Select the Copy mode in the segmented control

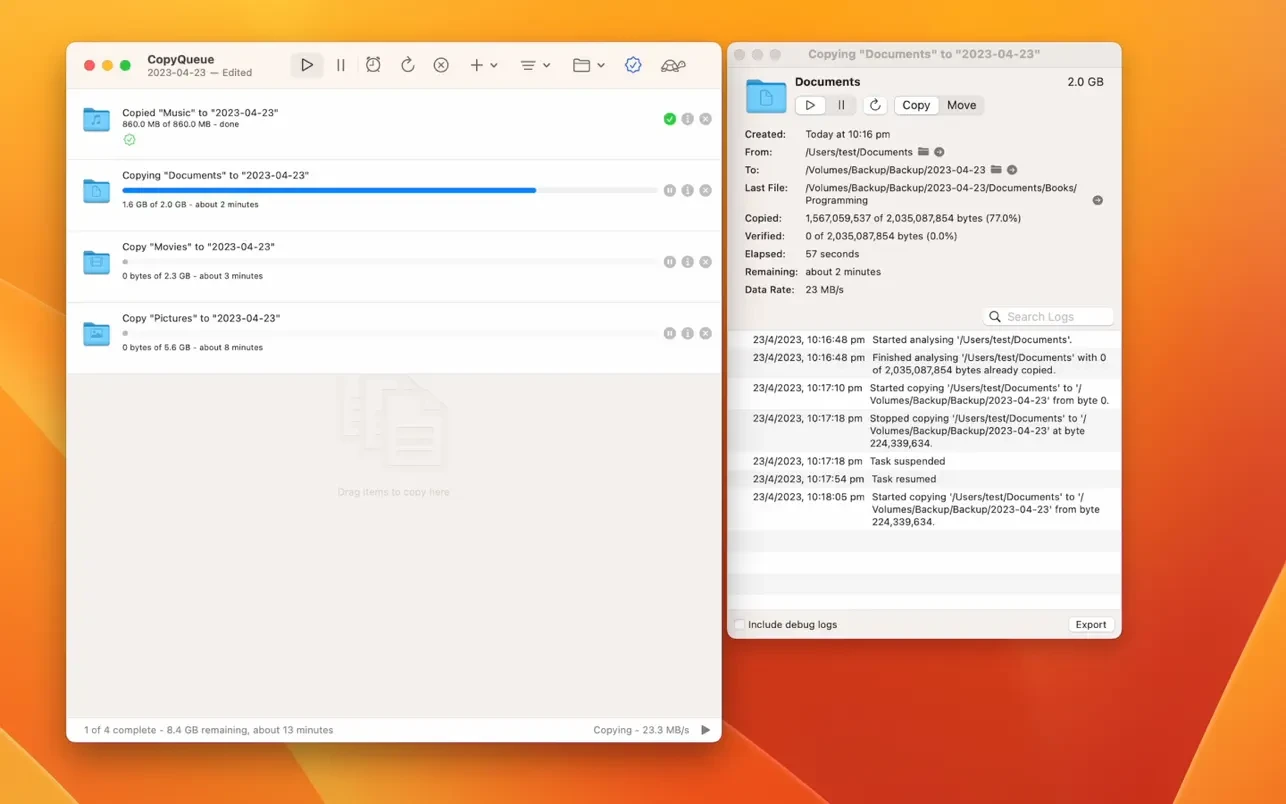pos(916,105)
